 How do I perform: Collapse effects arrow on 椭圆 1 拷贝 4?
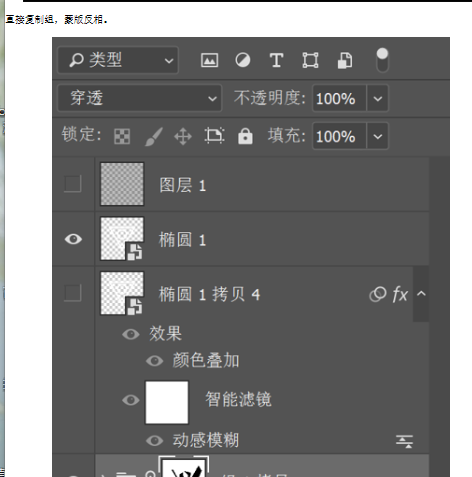421,294
